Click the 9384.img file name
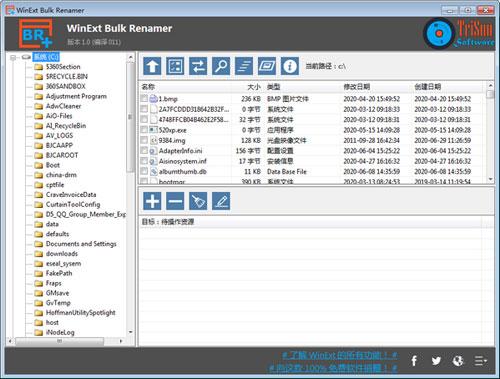 172,140
